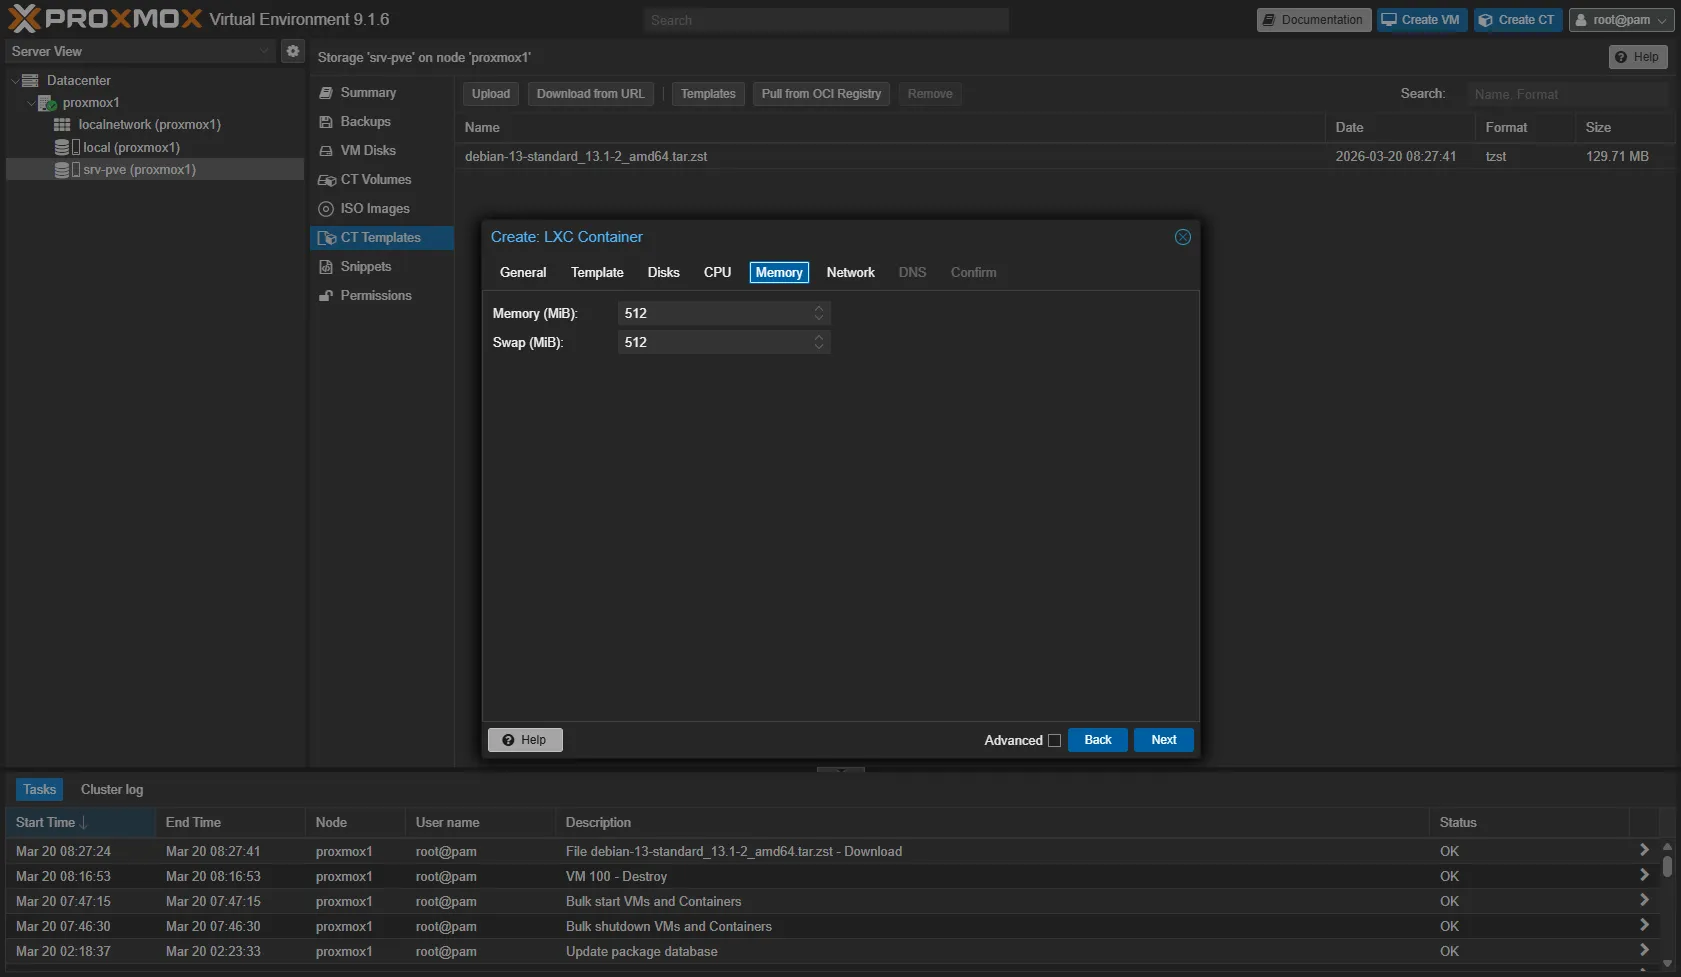
Task: Open the Snippets panel icon
Action: 326,267
